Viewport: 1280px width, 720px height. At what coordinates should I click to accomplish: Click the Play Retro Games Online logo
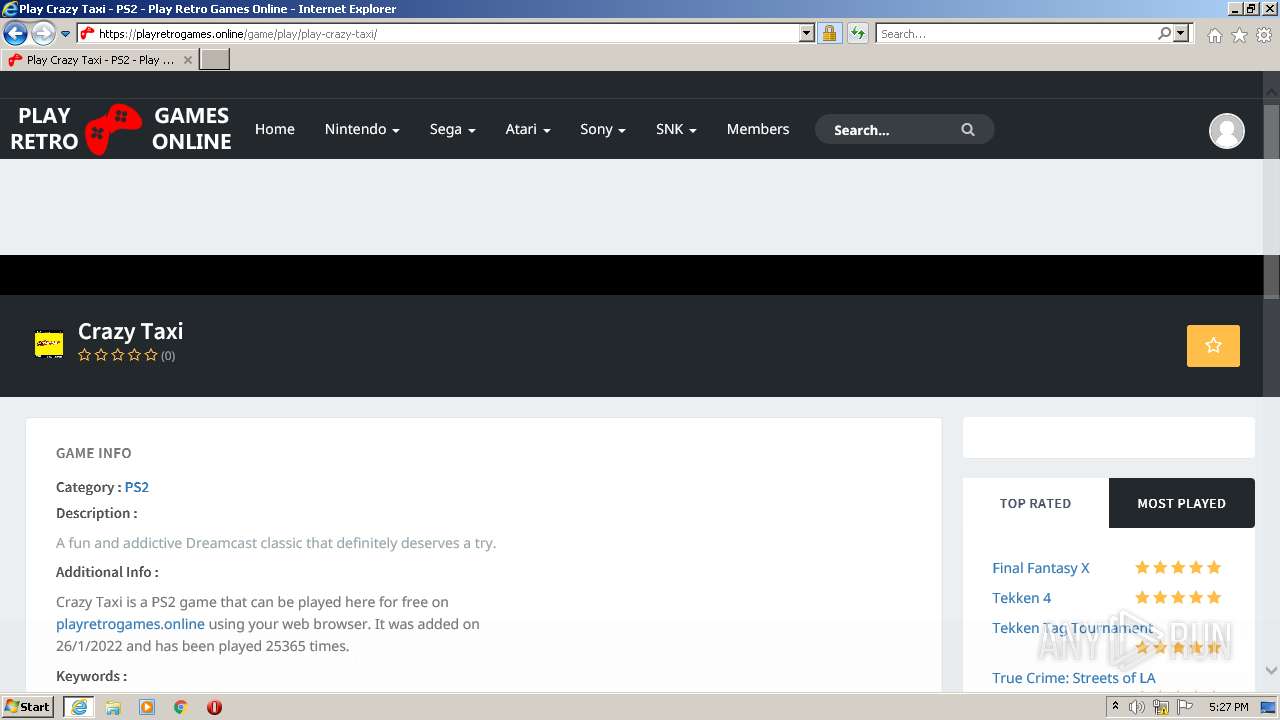(121, 129)
